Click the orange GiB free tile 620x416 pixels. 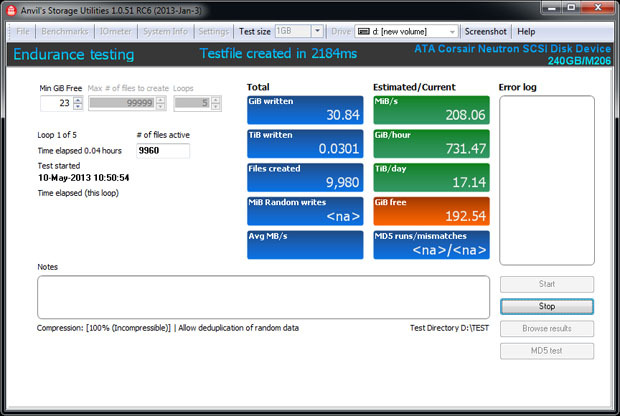coord(431,211)
